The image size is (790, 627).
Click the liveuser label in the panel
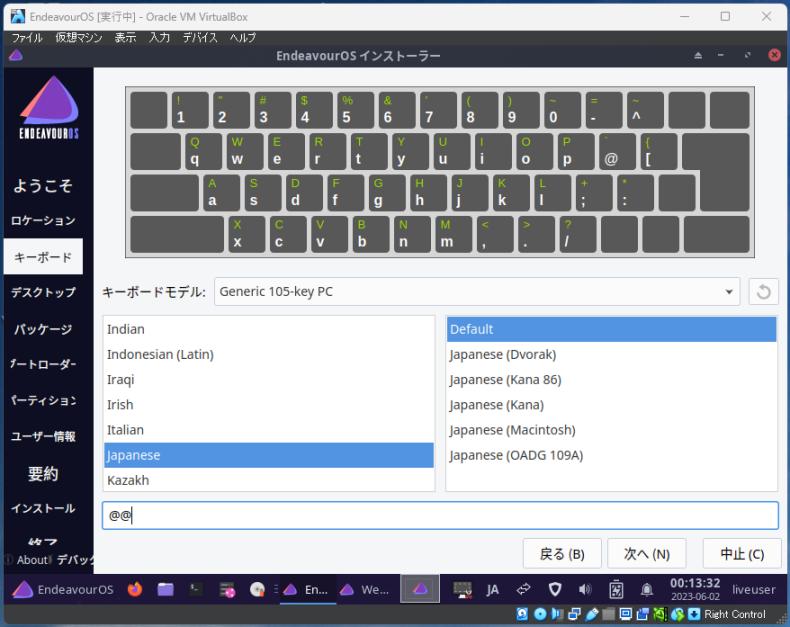click(754, 589)
